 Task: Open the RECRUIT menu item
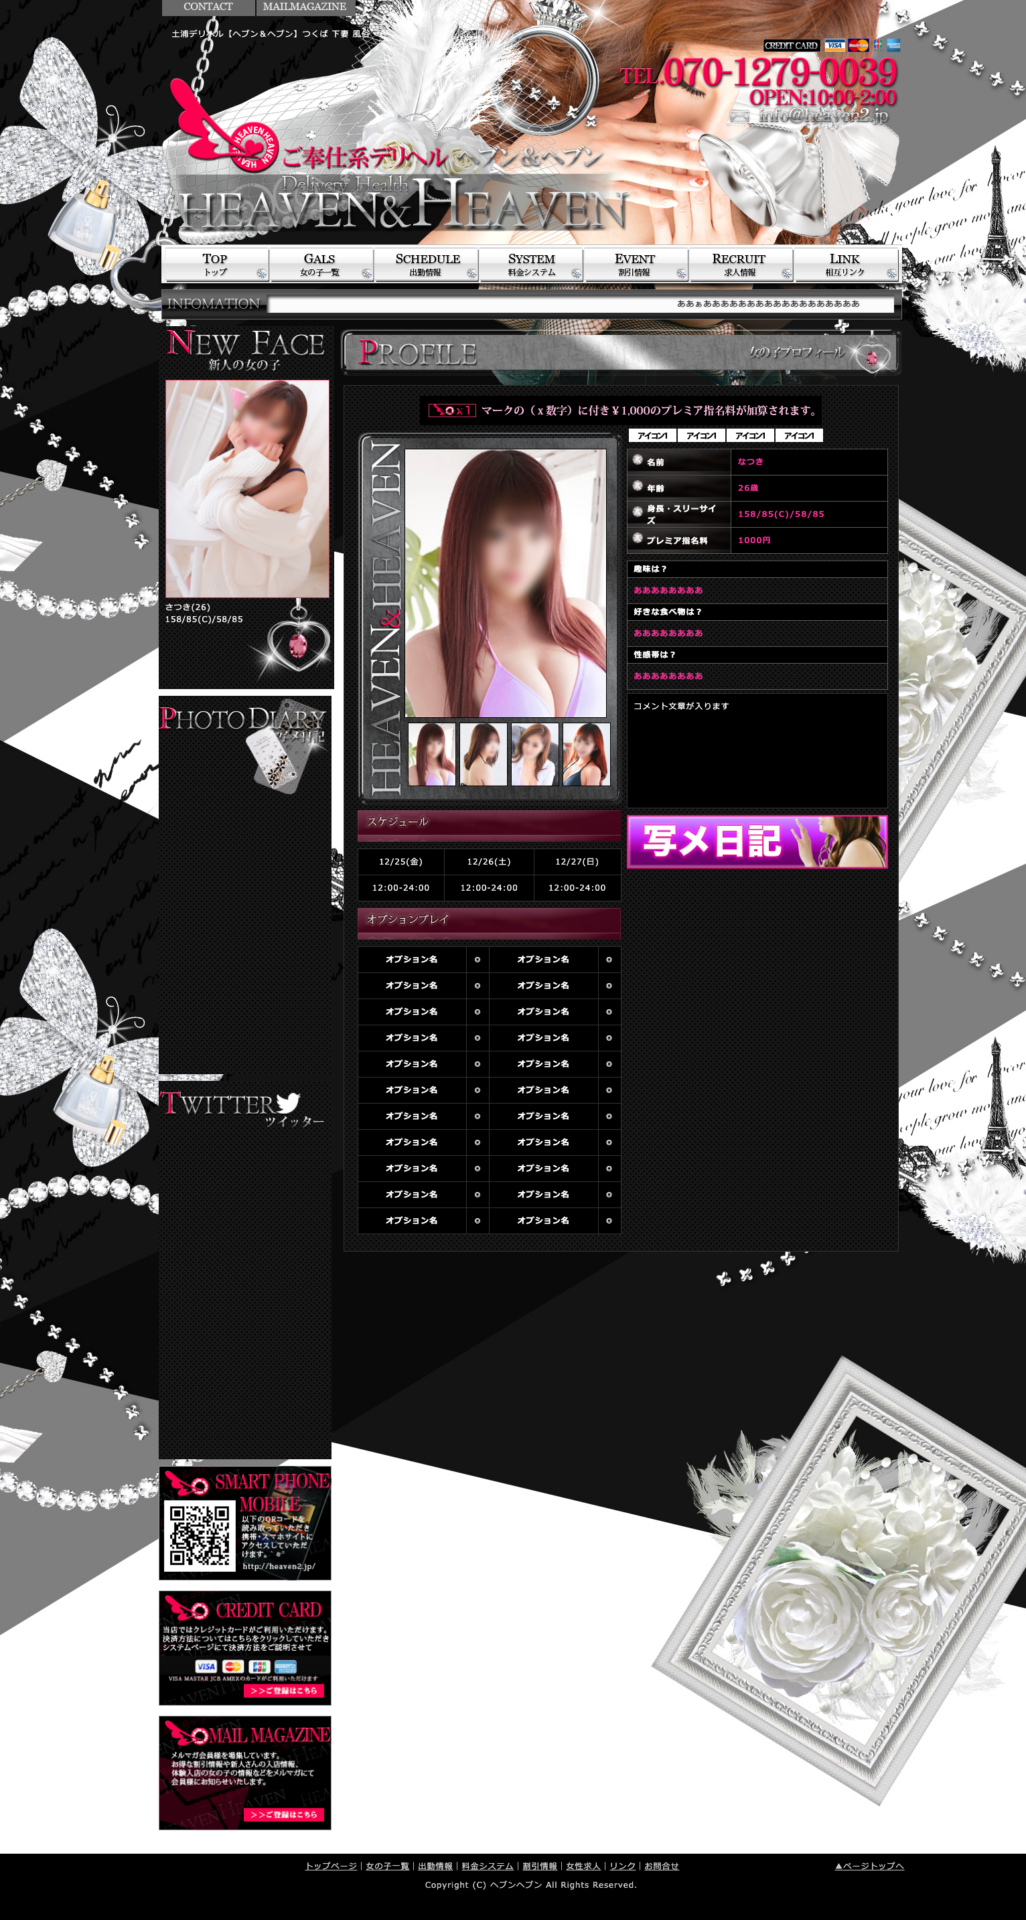click(x=739, y=265)
